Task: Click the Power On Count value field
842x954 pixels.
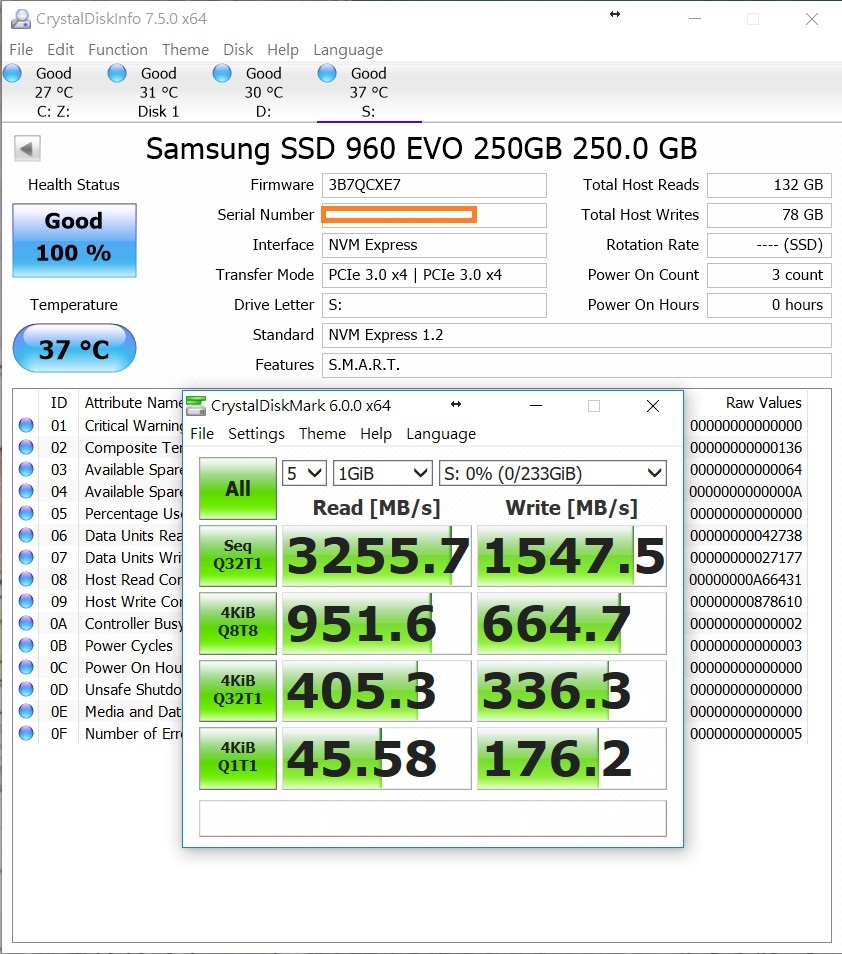Action: coord(769,275)
